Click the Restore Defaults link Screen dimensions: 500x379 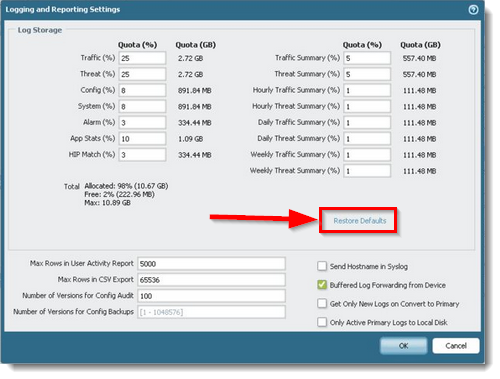360,221
